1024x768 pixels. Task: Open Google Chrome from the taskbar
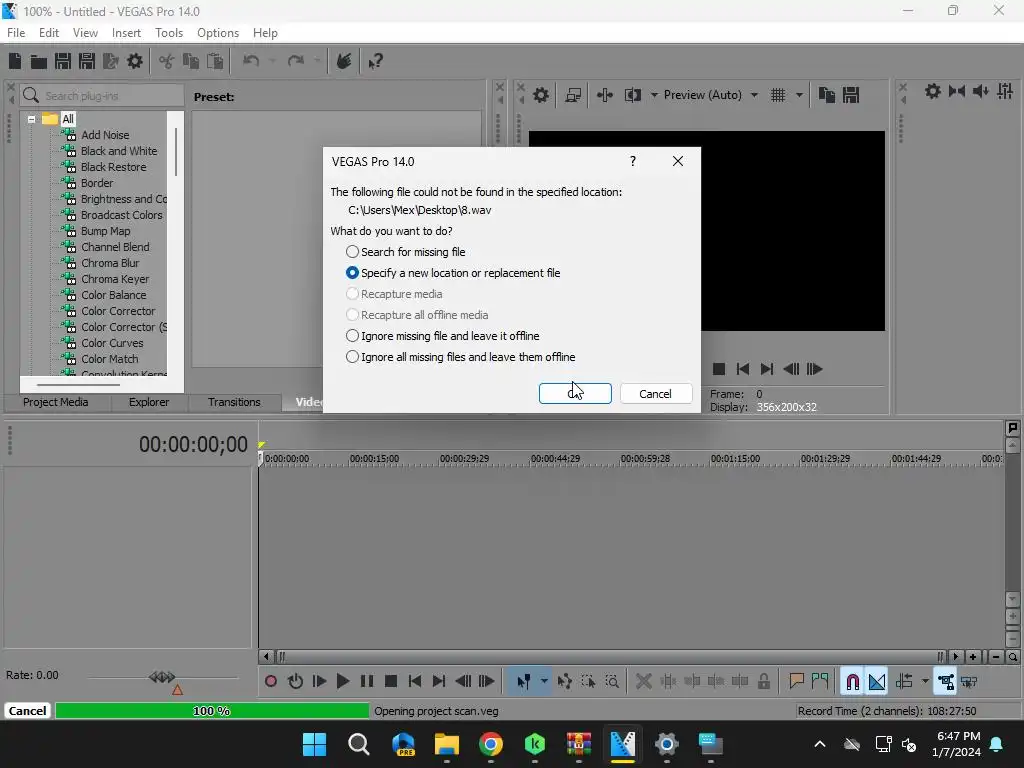pyautogui.click(x=490, y=744)
